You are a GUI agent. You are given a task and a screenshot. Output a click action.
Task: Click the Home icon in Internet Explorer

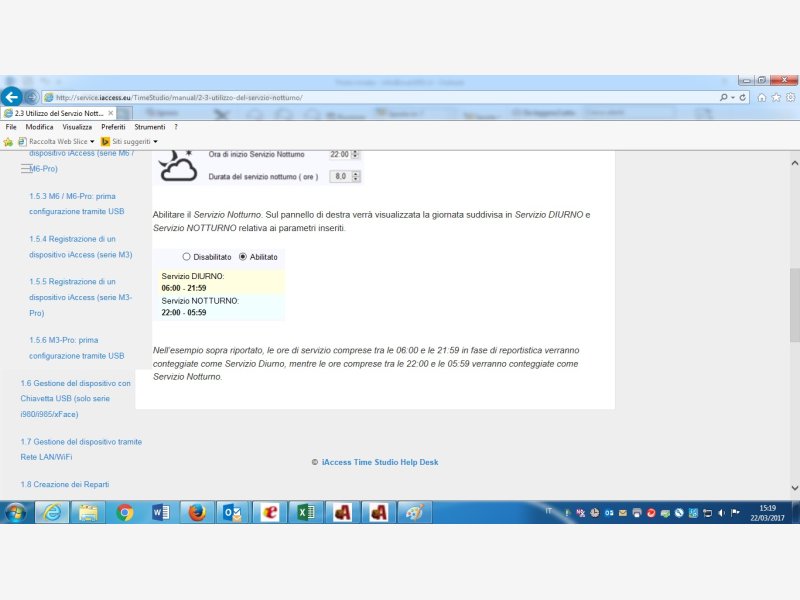762,97
